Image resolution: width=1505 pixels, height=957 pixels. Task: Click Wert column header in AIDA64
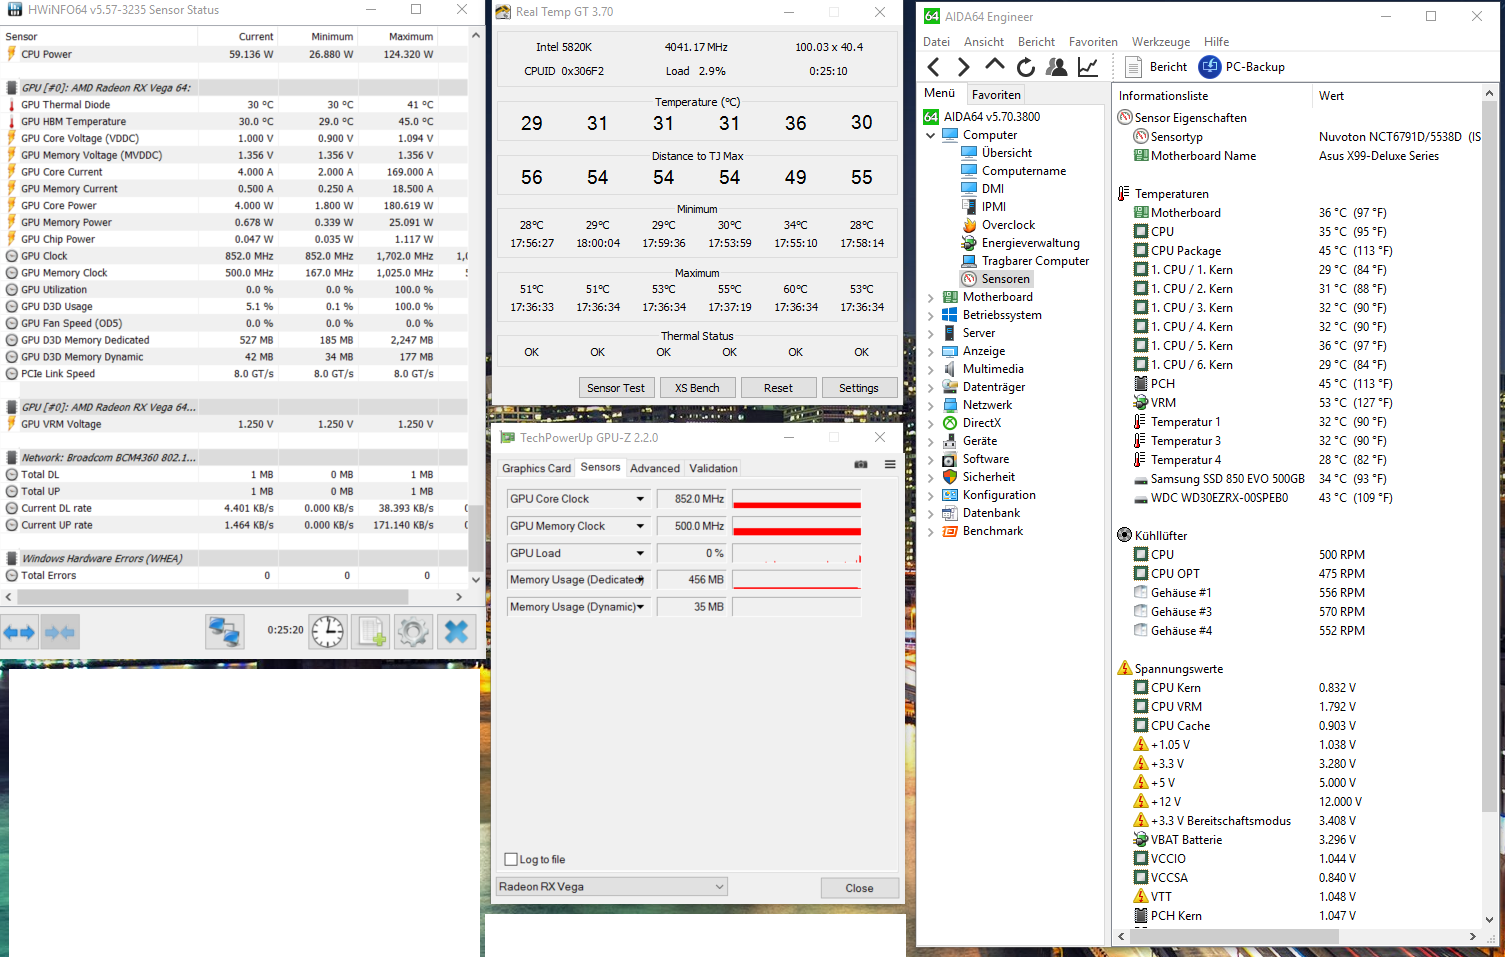1331,96
